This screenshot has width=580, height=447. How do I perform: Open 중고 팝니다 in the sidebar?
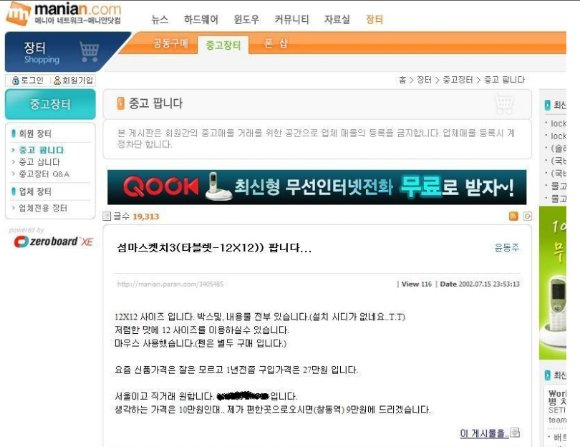(41, 150)
